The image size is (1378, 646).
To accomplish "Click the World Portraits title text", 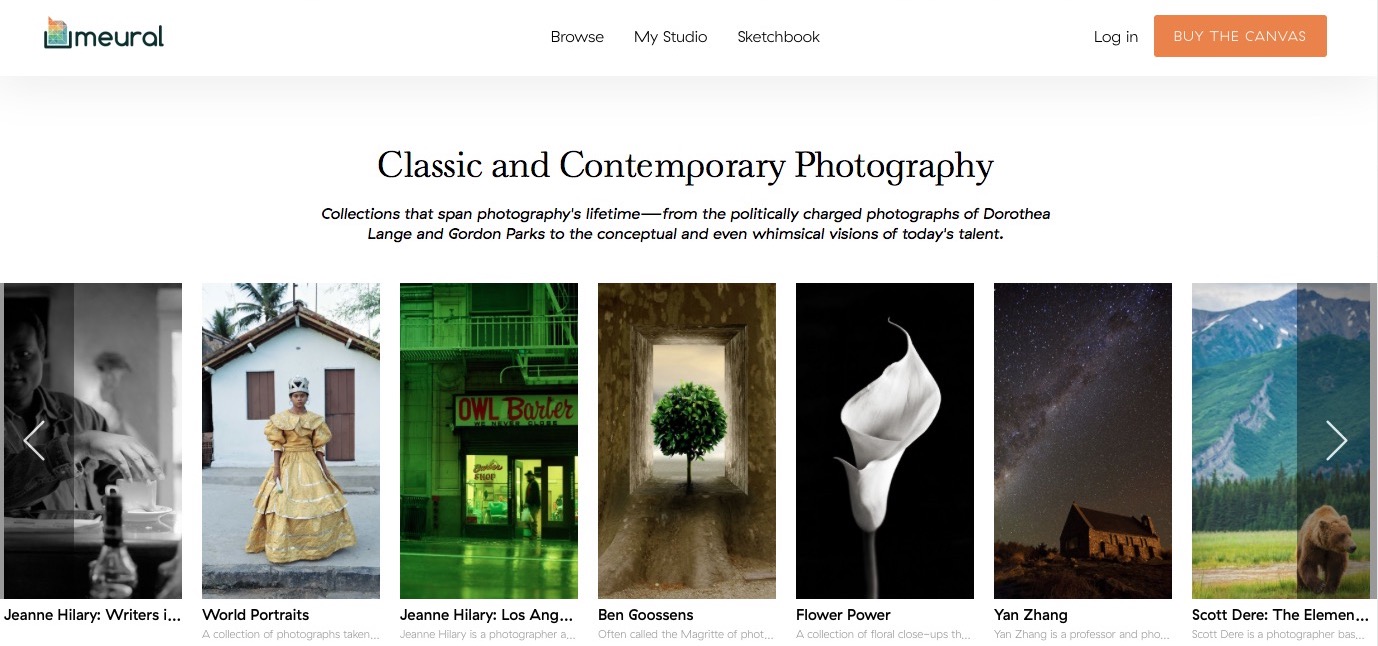I will 255,615.
